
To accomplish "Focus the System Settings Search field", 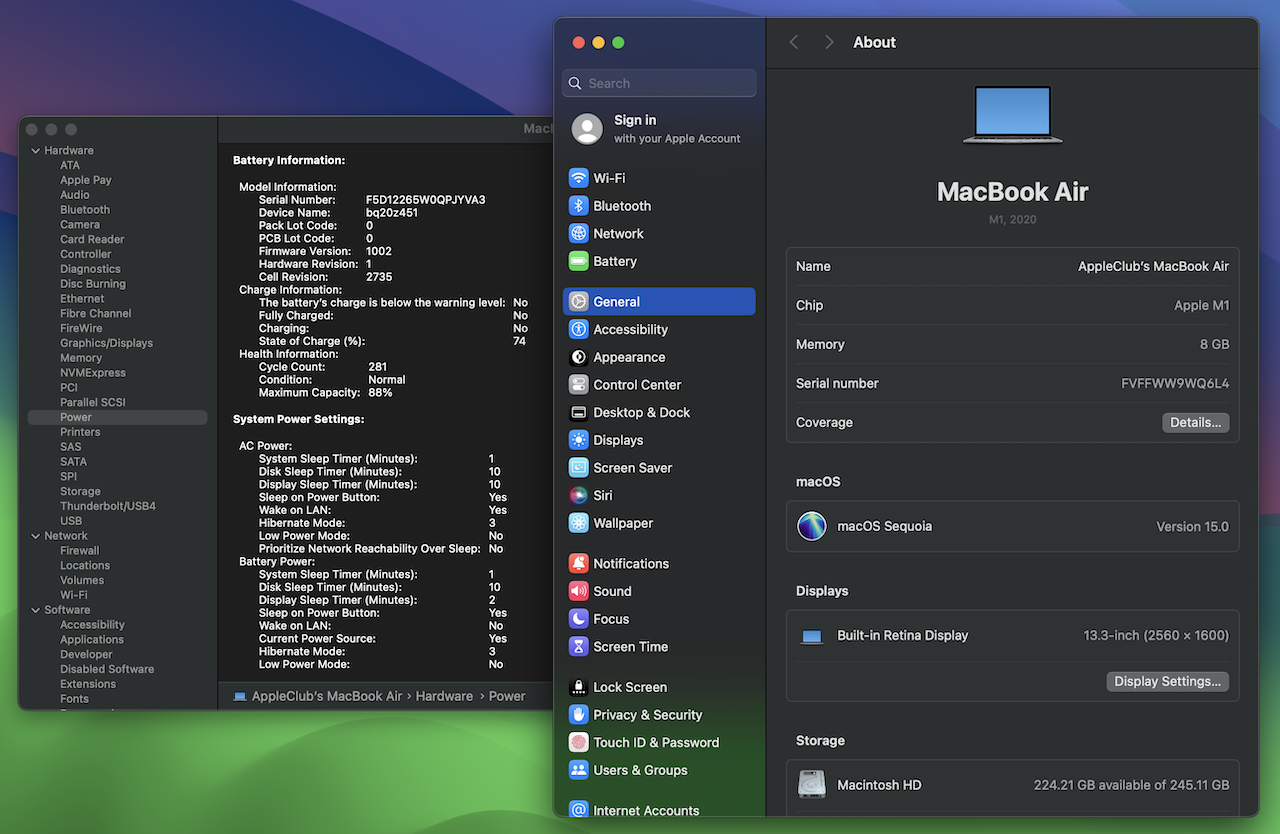I will point(660,83).
